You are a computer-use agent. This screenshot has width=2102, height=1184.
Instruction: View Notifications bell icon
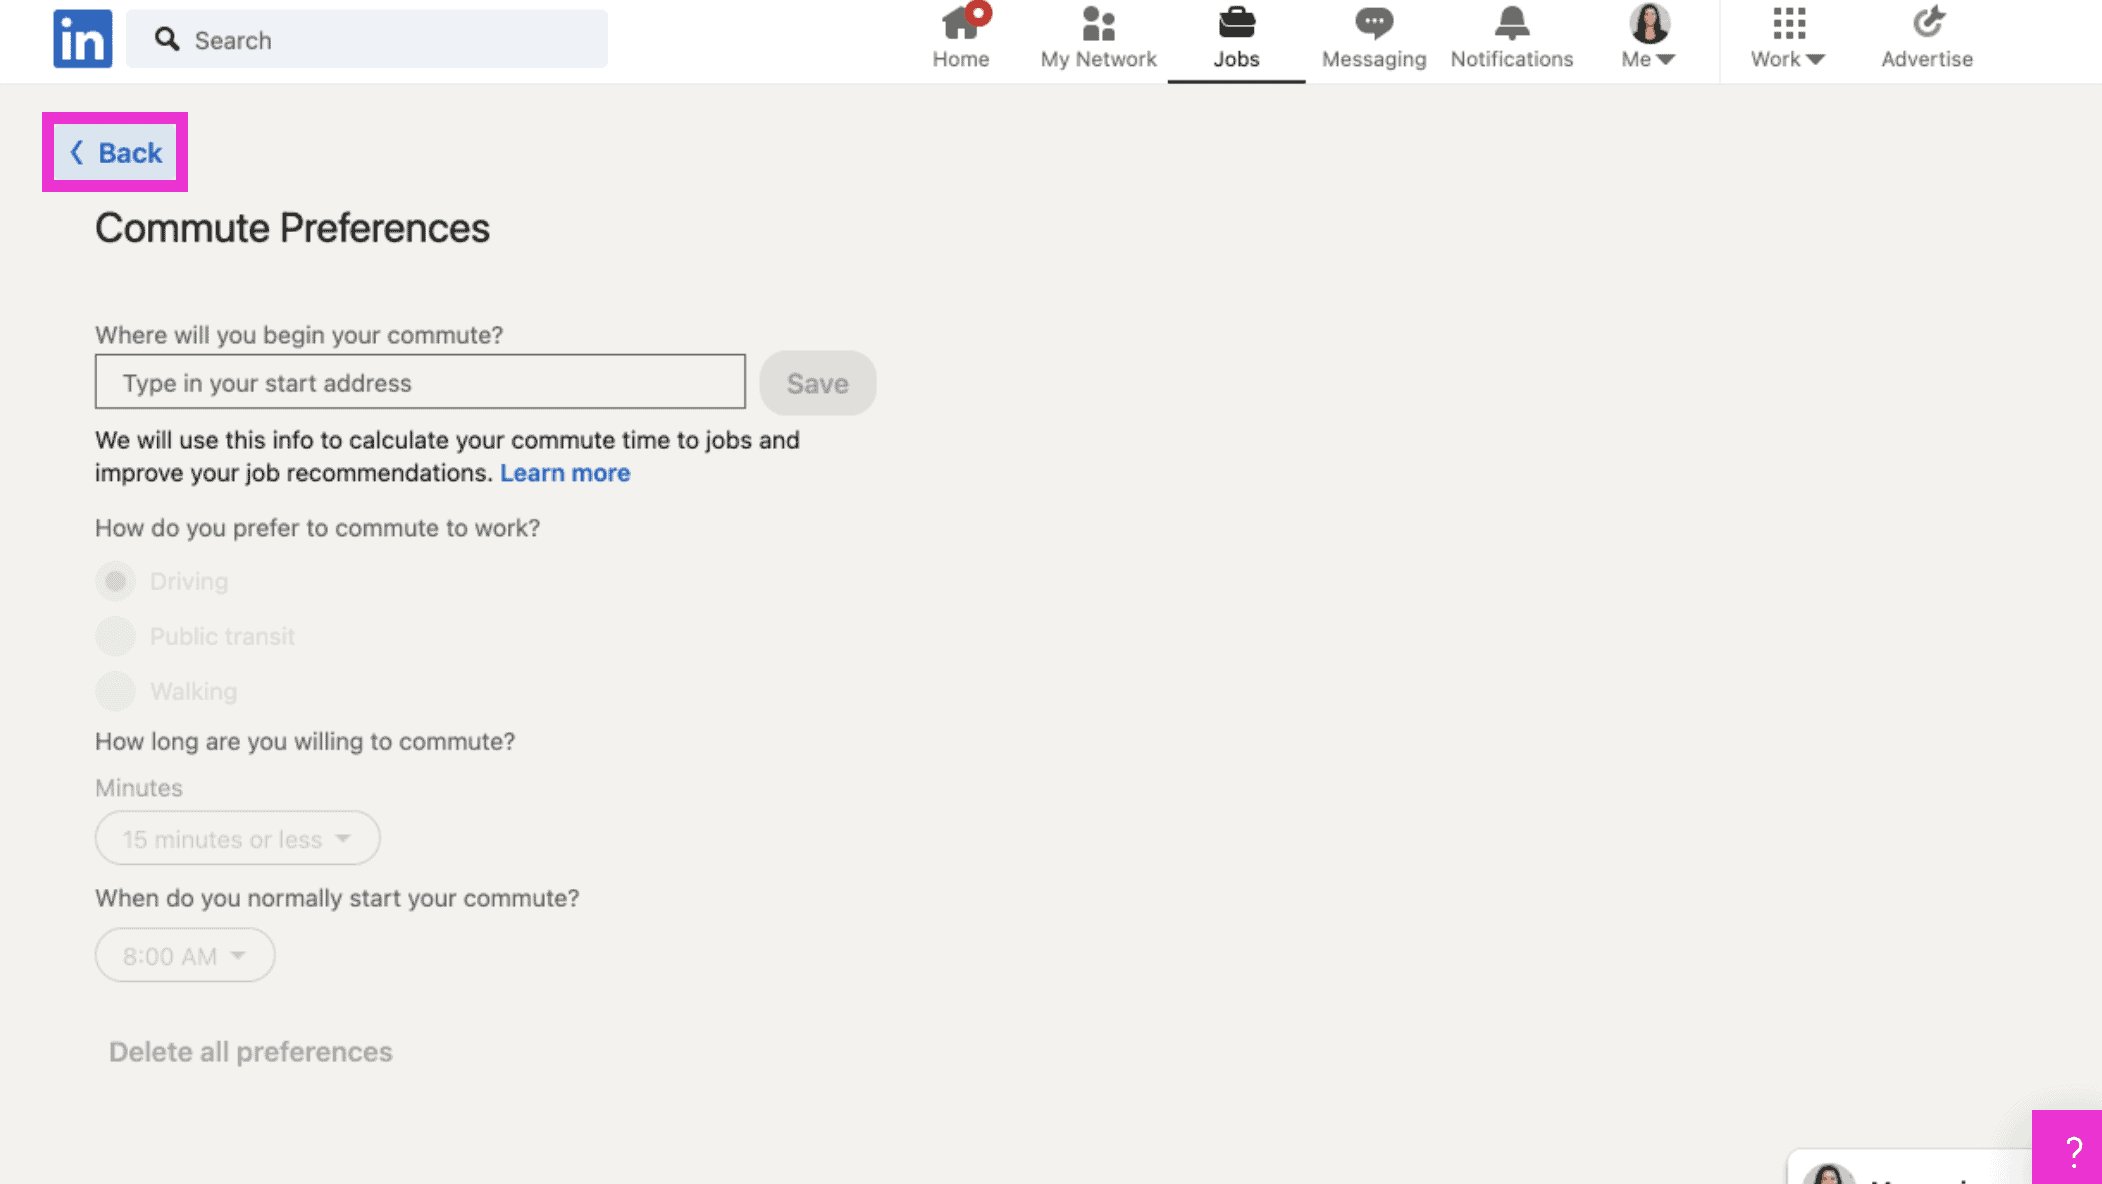pyautogui.click(x=1511, y=24)
